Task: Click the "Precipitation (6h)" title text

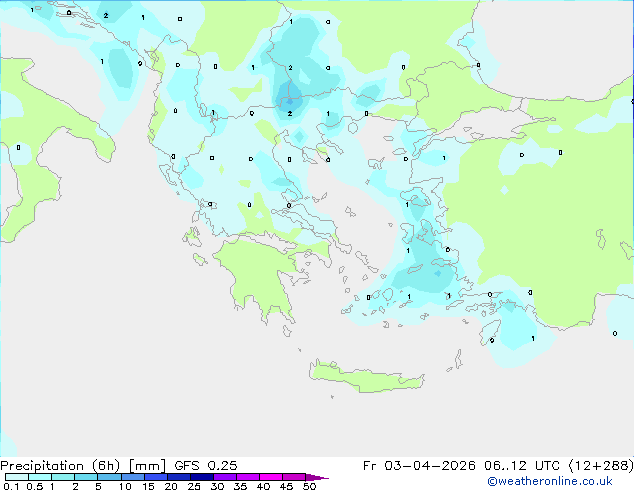Action: pos(60,466)
